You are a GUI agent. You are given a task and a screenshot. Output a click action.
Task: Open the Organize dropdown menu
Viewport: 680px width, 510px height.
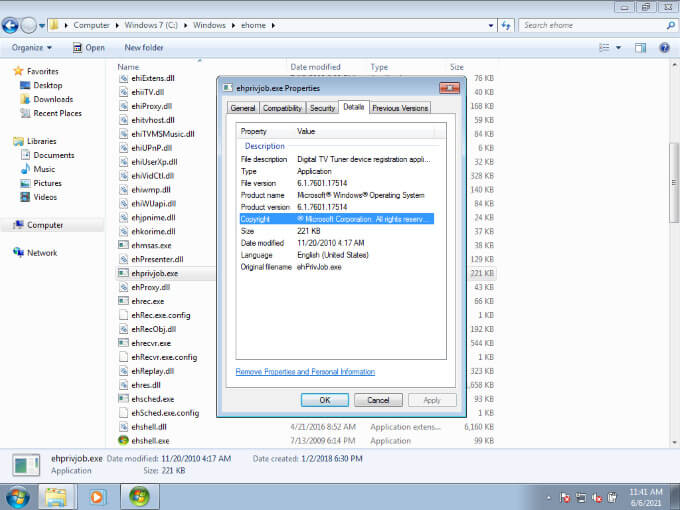[32, 48]
